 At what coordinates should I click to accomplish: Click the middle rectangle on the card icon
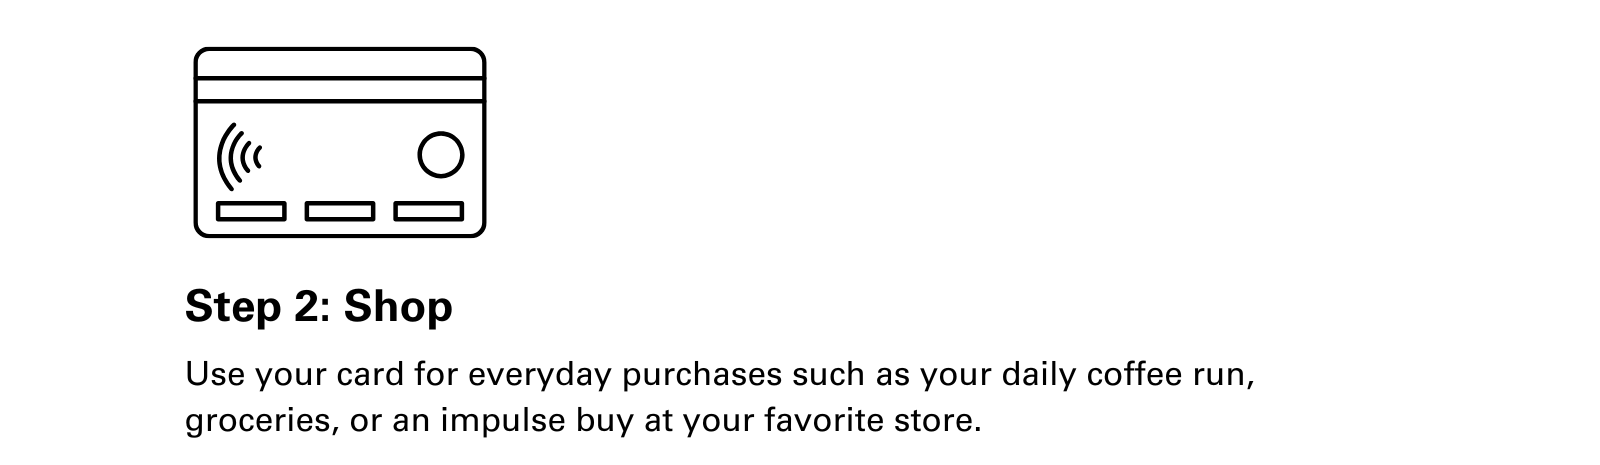pos(340,211)
